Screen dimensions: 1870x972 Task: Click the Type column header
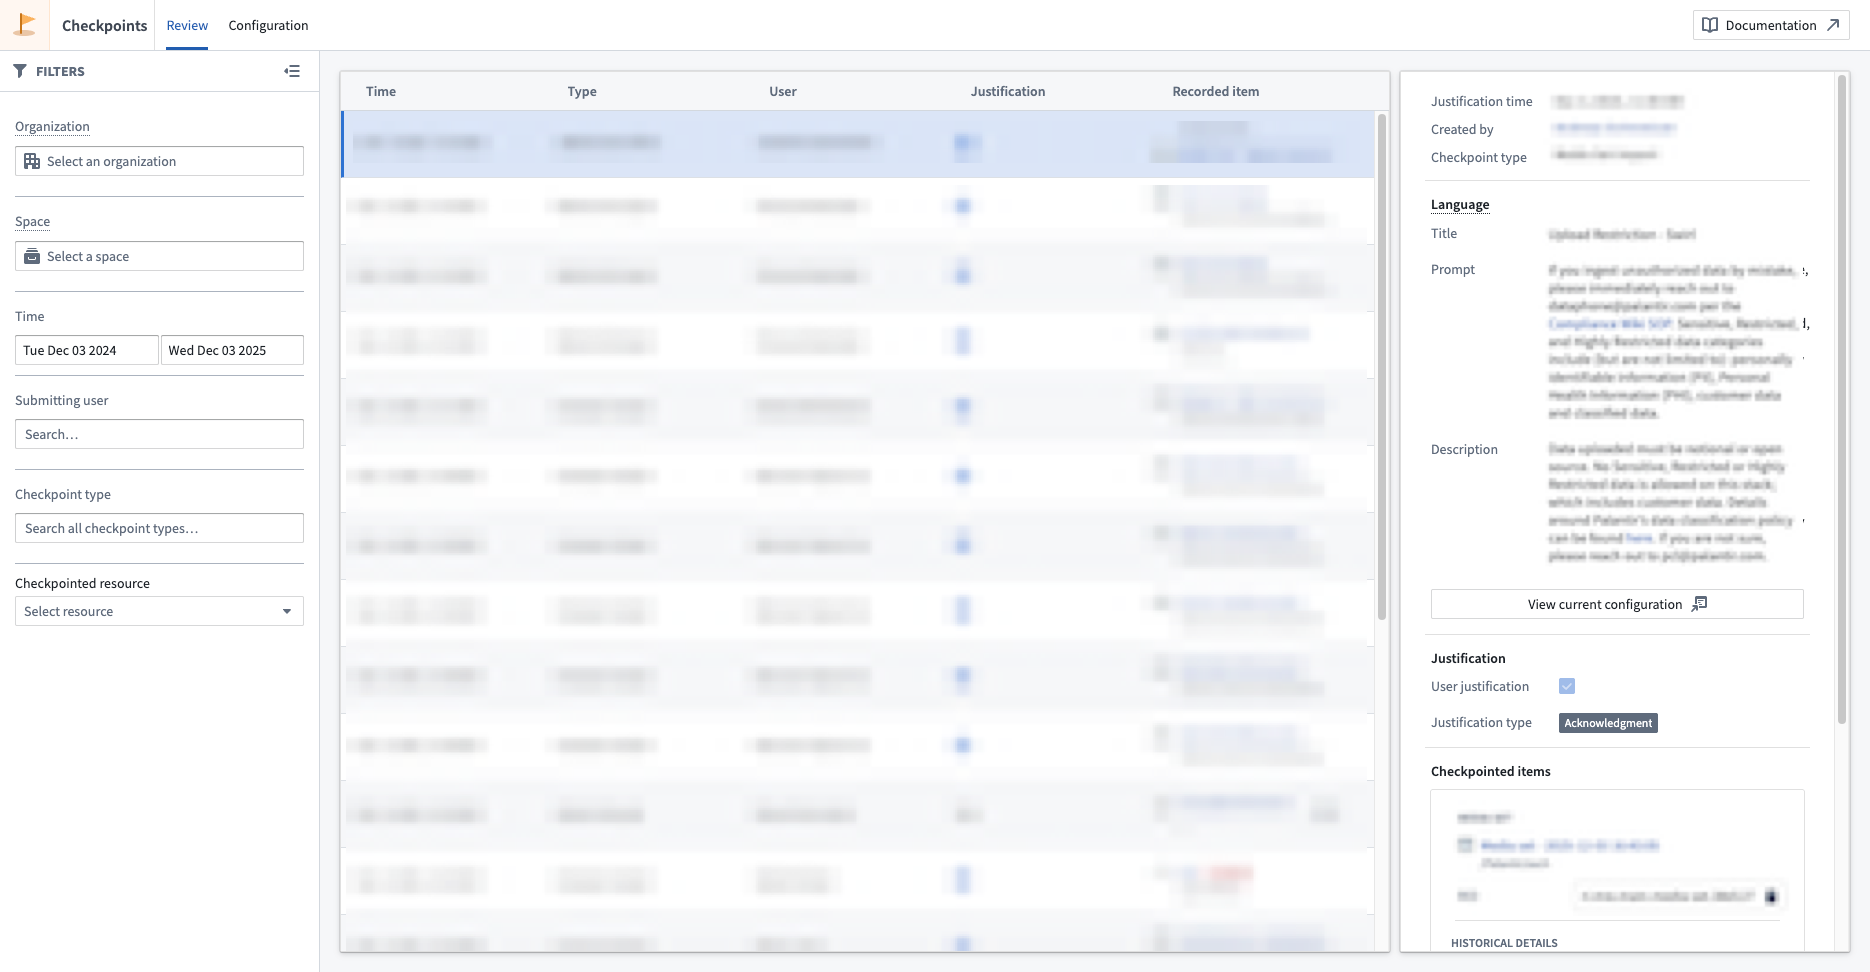click(x=582, y=91)
